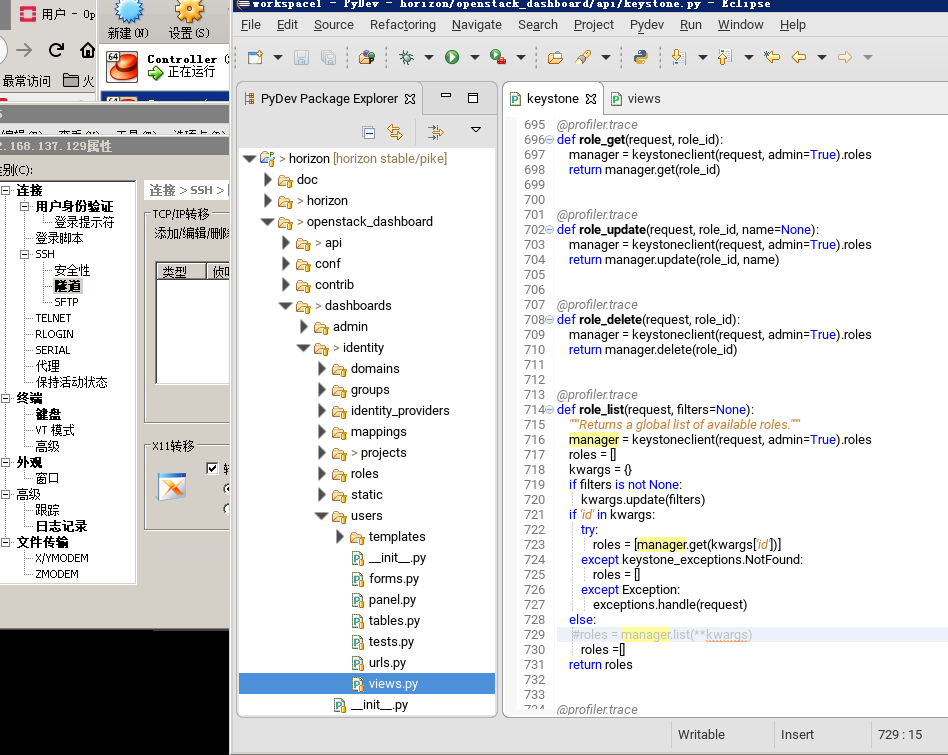Click the yellow Back navigation arrow

(798, 58)
